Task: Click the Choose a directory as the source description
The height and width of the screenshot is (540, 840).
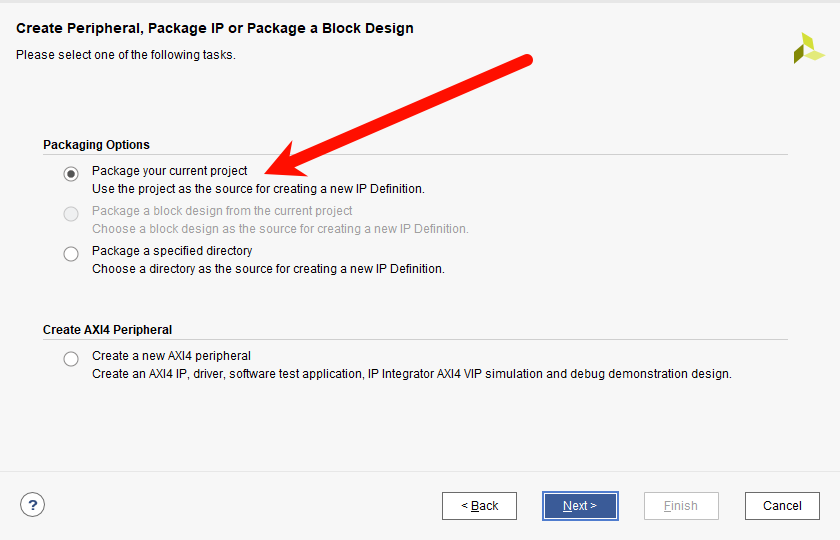Action: pos(268,269)
